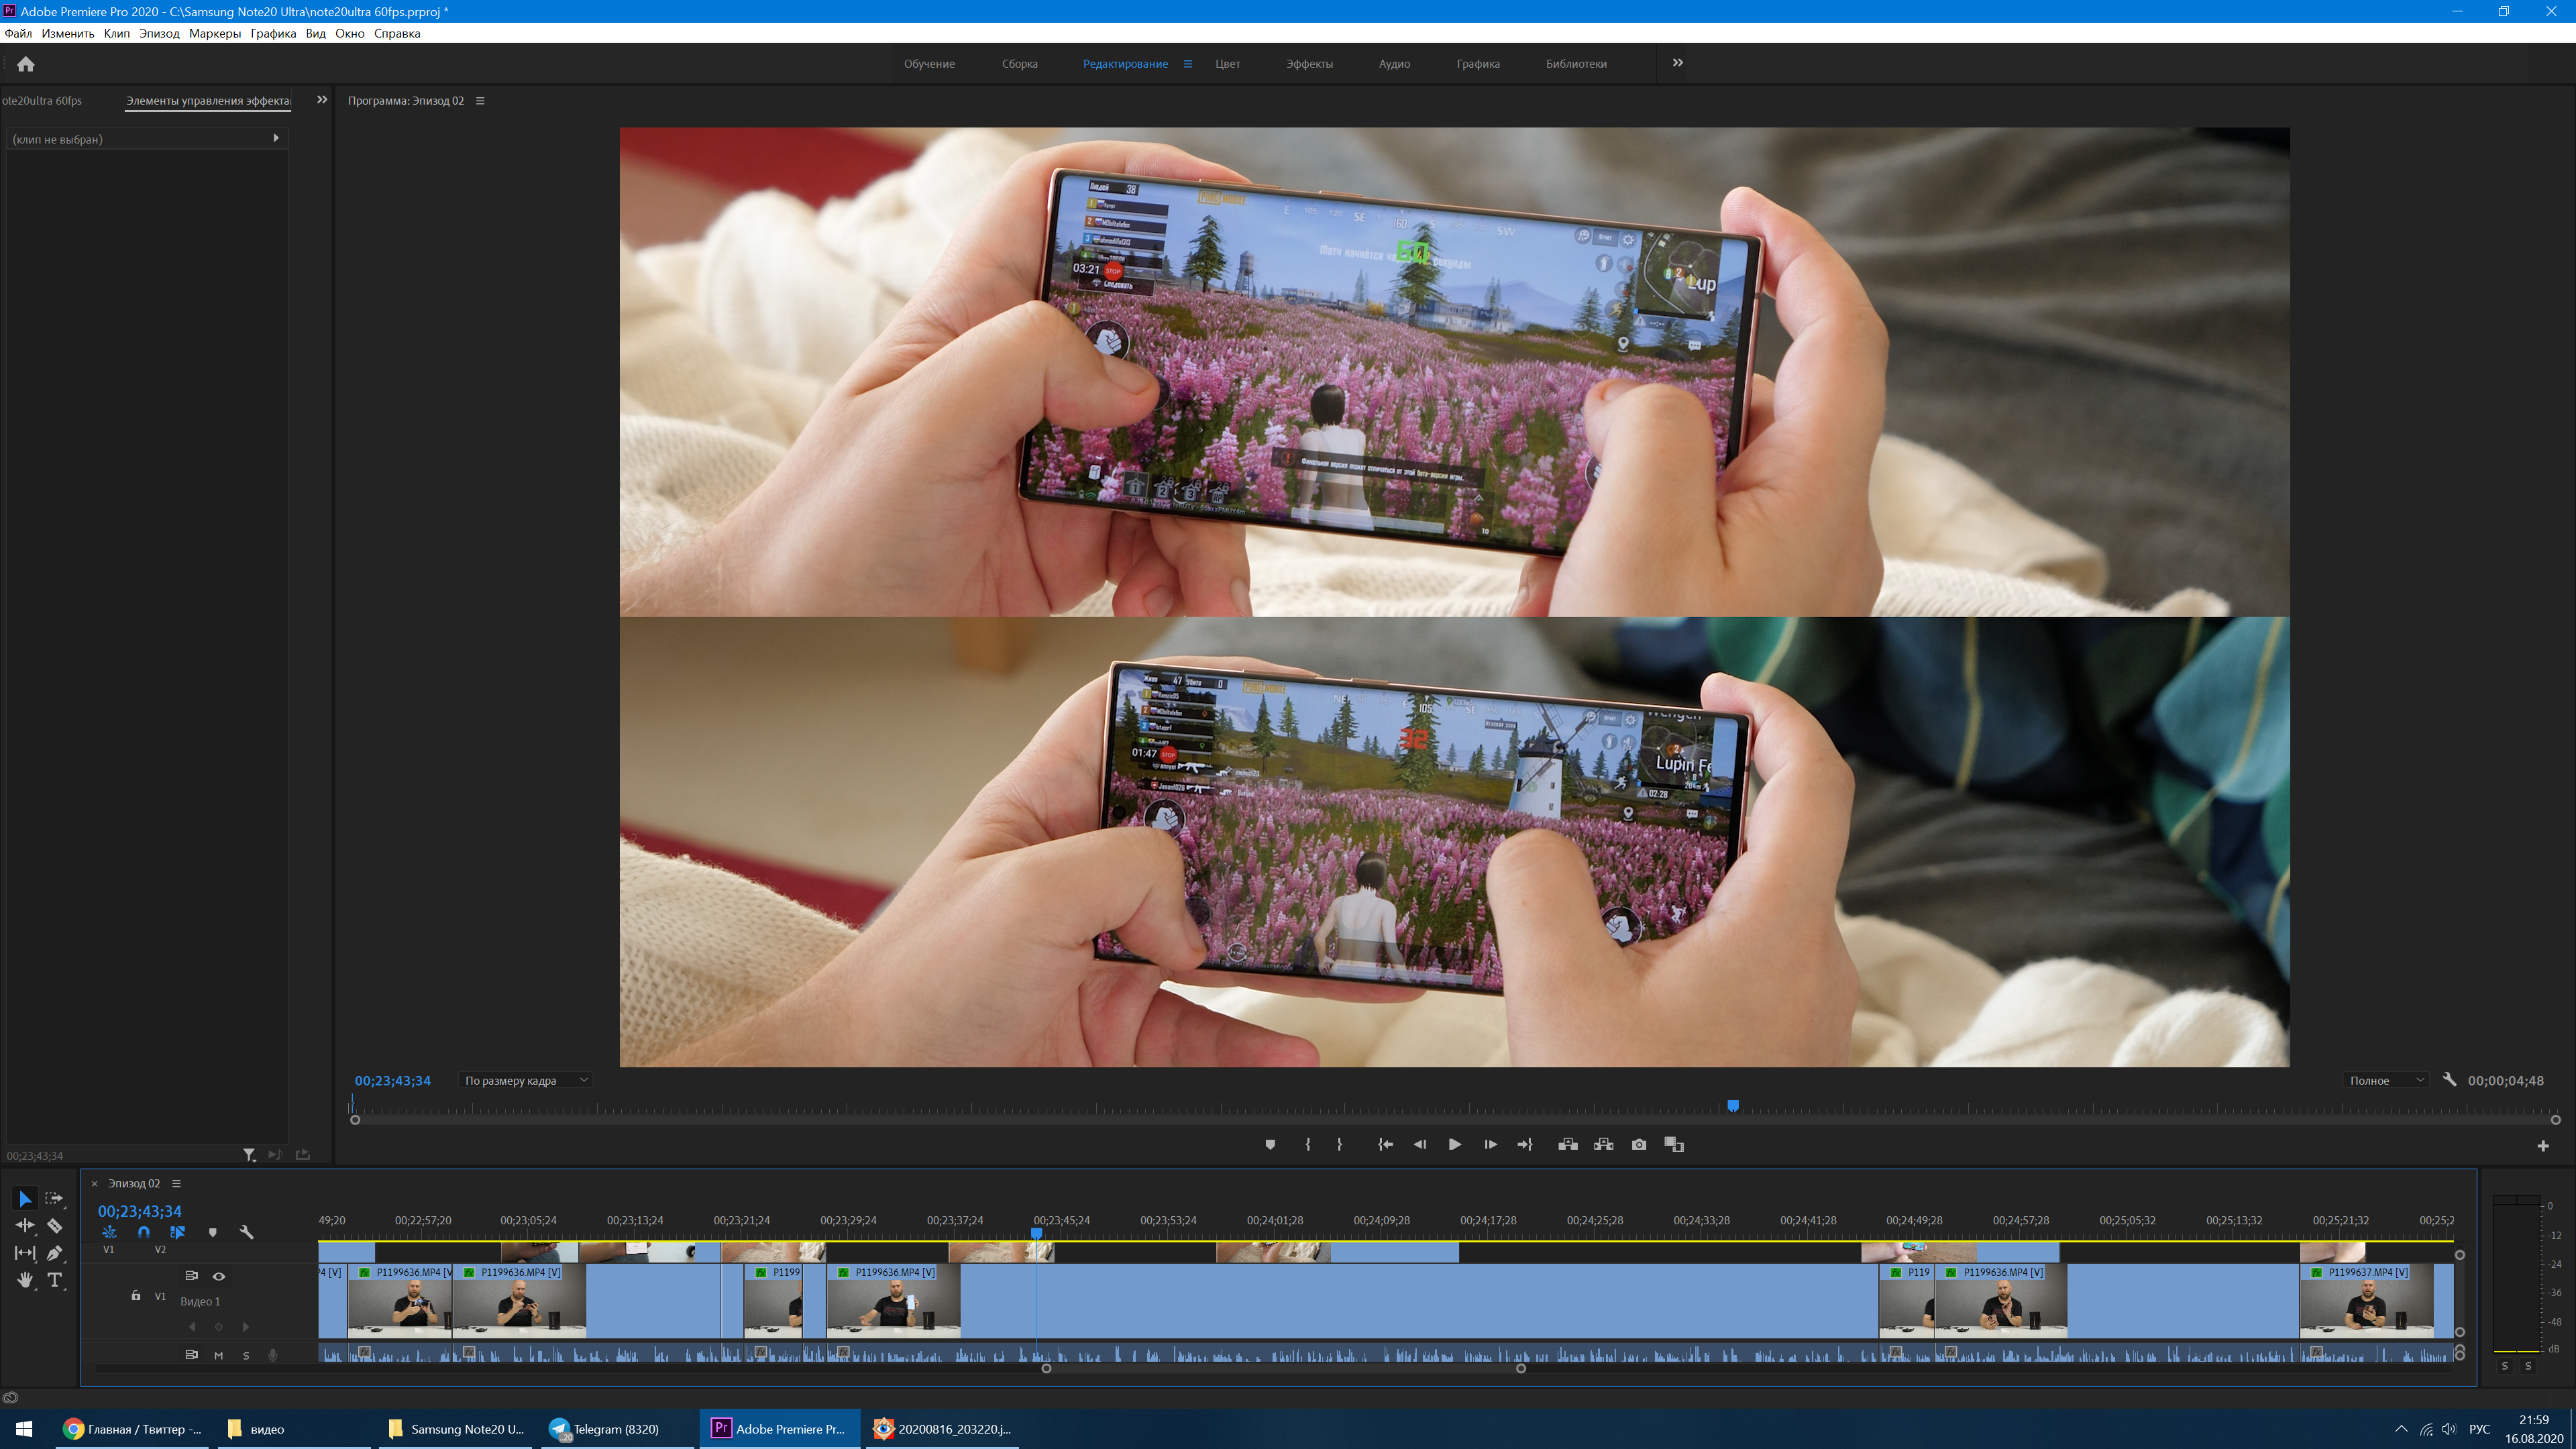The height and width of the screenshot is (1449, 2576).
Task: Open the 'Полное' playback resolution dropdown
Action: coord(2386,1080)
